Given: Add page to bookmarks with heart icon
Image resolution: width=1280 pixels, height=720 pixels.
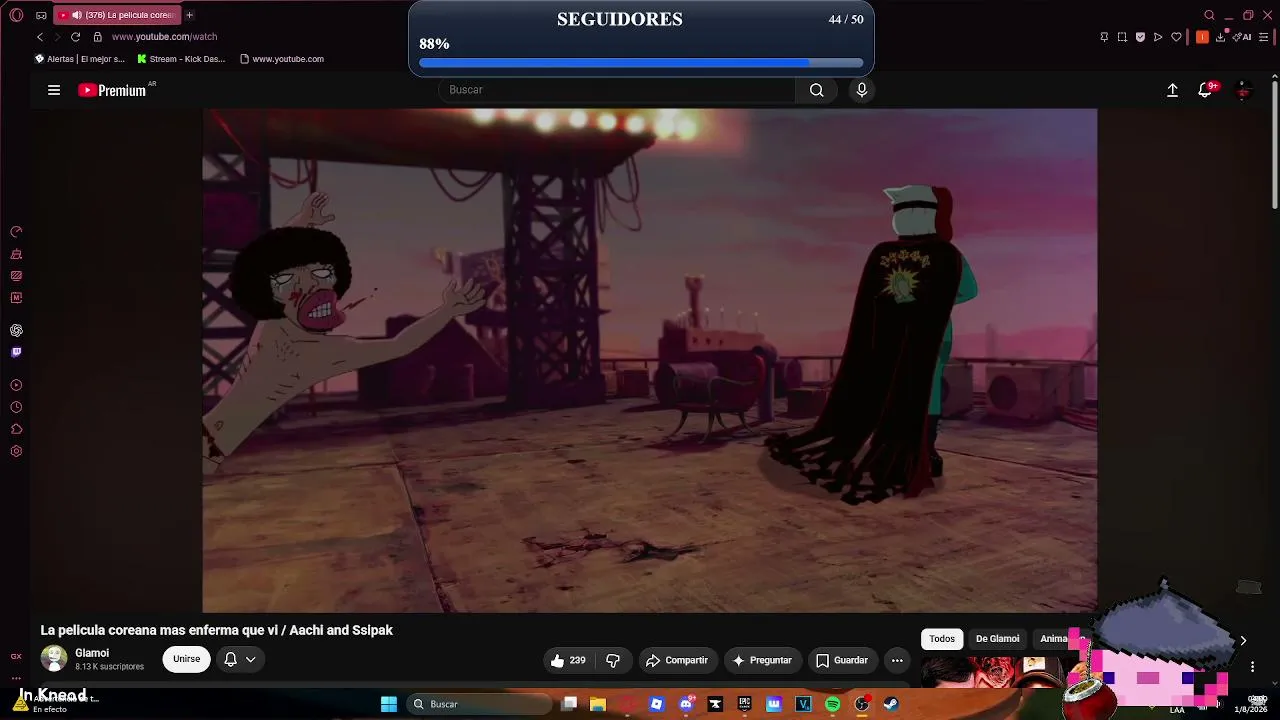Looking at the screenshot, I should coord(1176,37).
